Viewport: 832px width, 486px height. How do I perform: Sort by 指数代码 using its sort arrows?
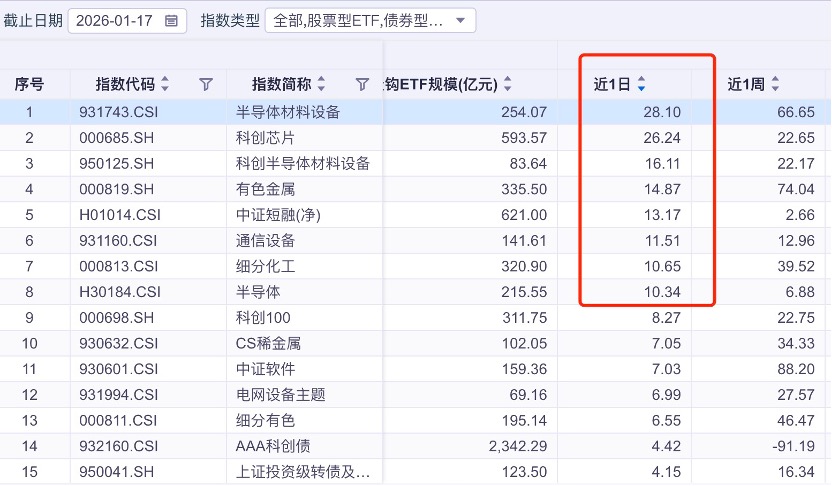[165, 85]
